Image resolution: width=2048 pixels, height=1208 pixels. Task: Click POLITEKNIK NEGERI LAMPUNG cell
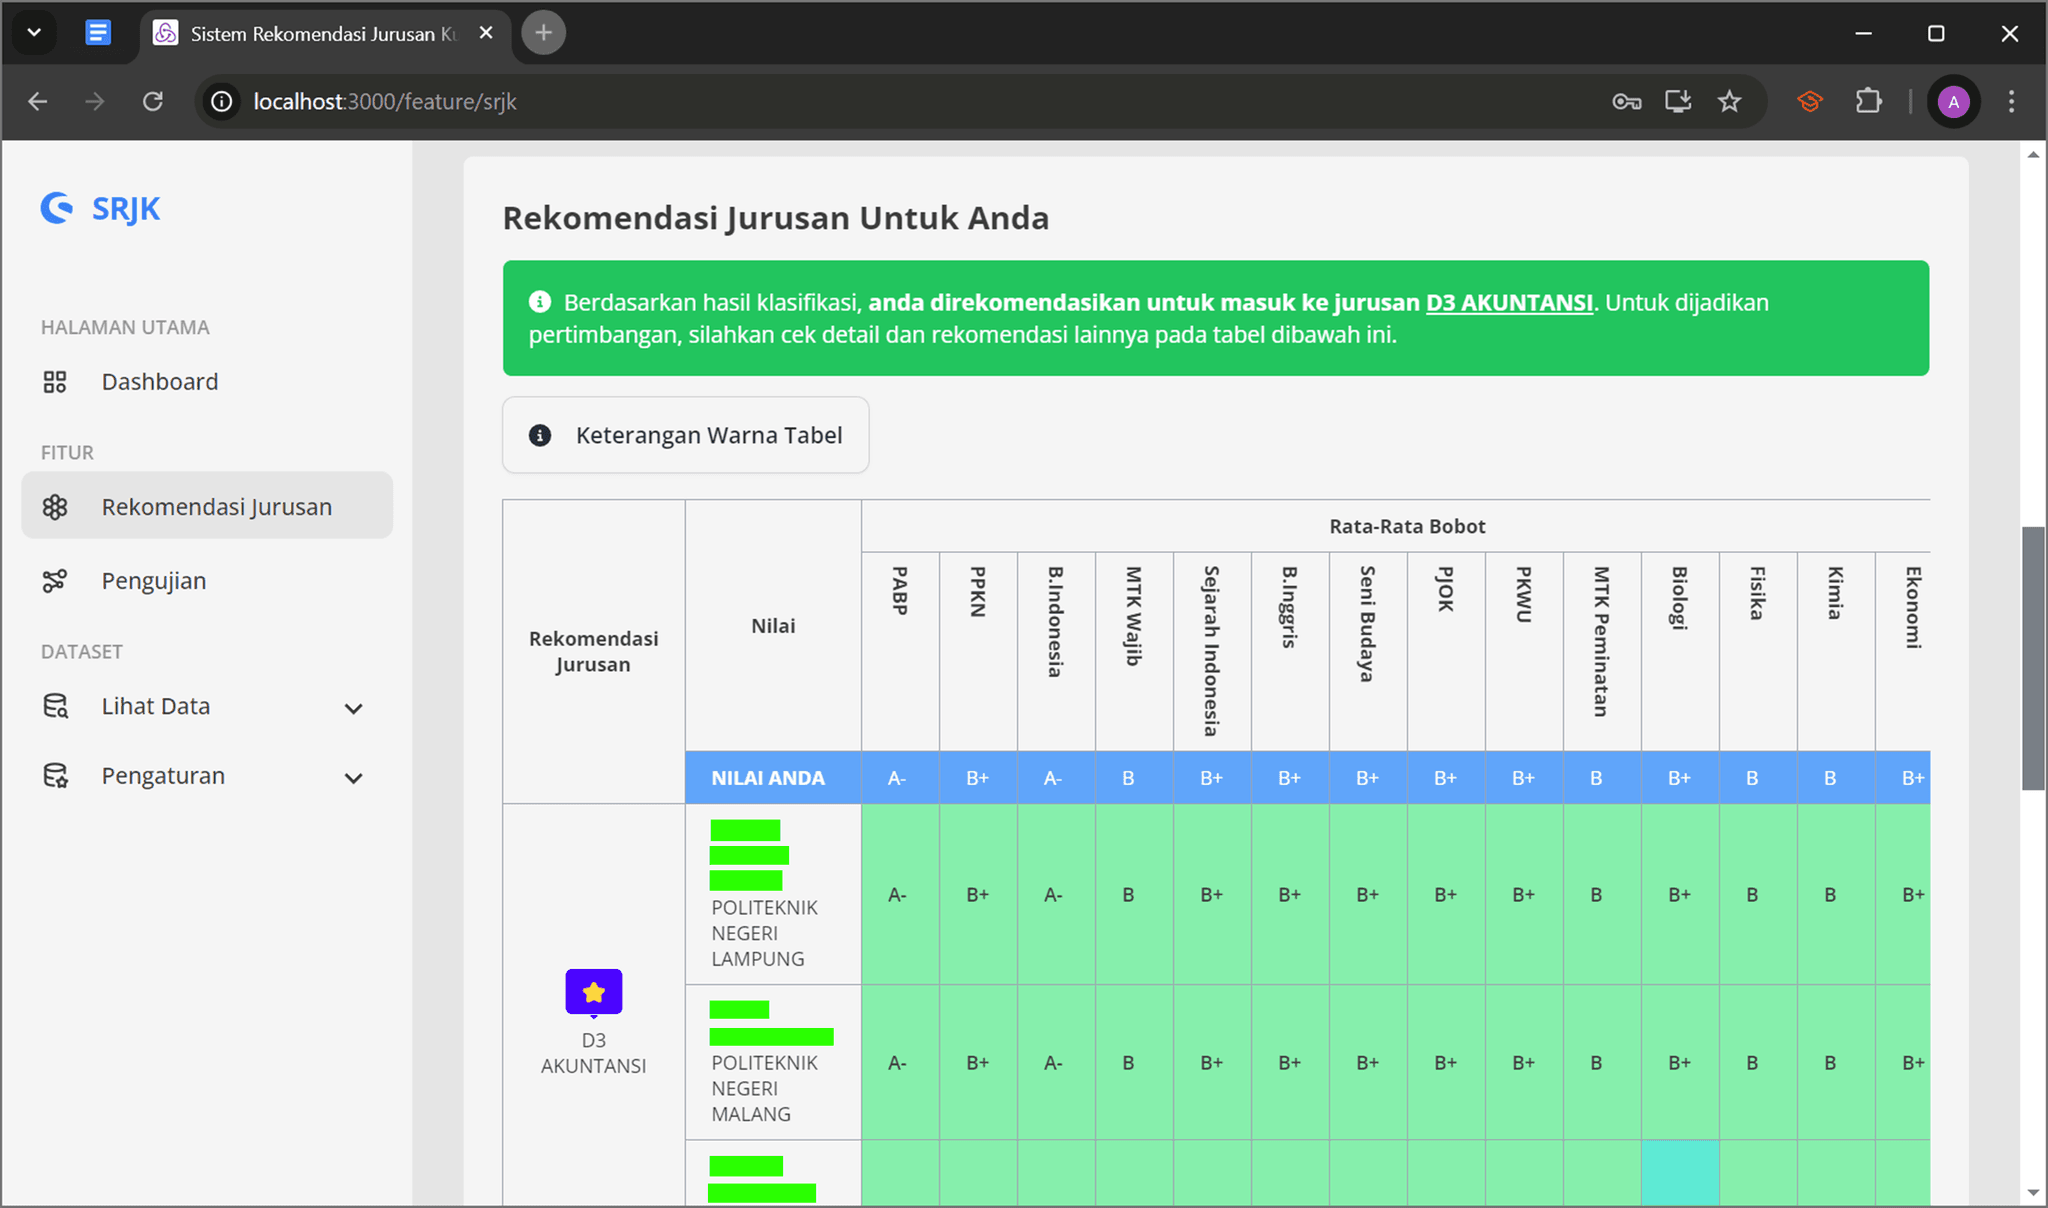pyautogui.click(x=773, y=894)
